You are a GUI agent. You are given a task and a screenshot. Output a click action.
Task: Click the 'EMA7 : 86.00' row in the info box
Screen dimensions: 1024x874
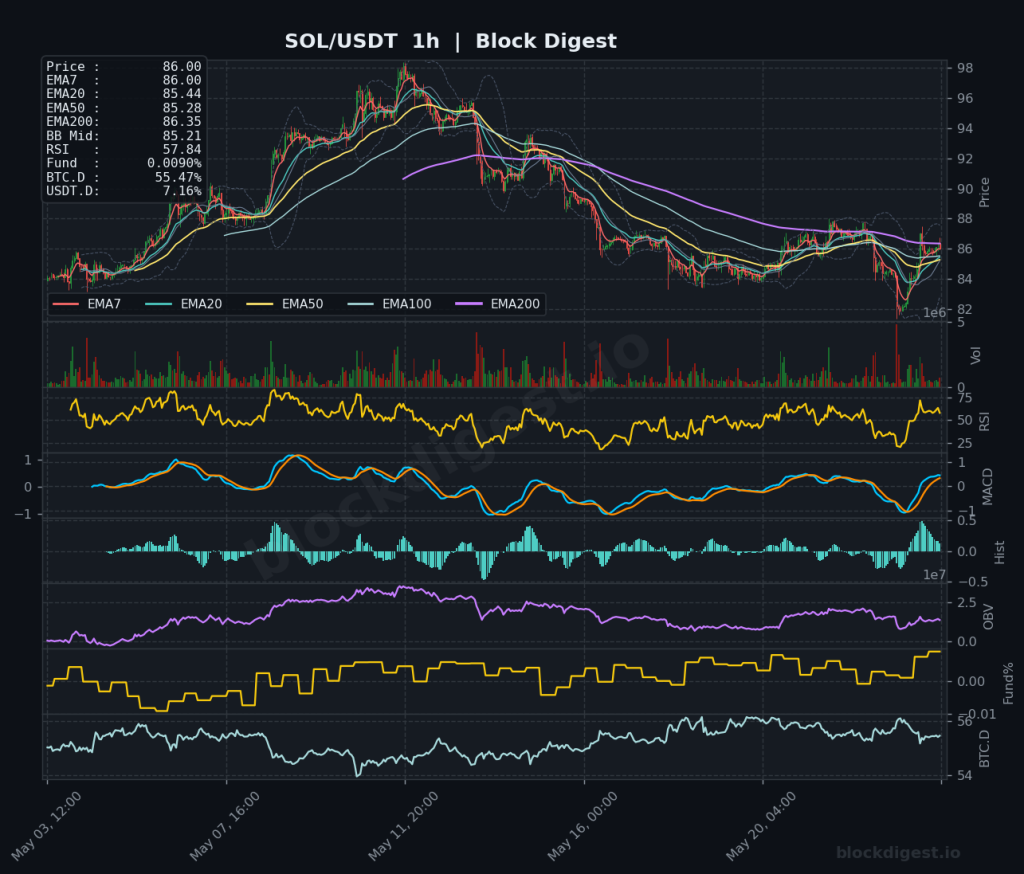tap(123, 80)
